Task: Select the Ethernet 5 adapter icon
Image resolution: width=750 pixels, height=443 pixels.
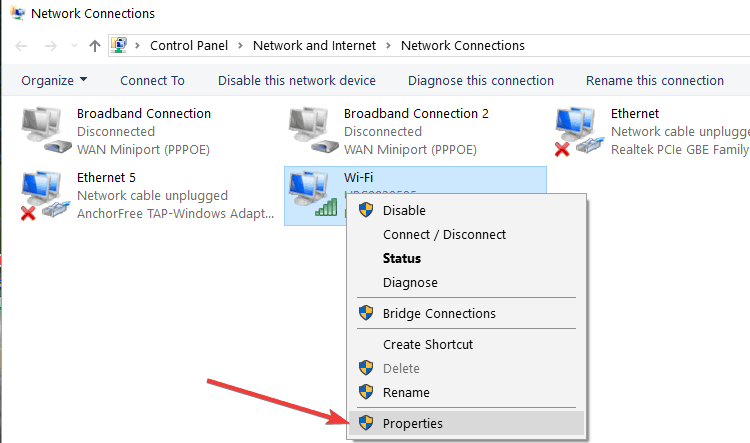Action: pyautogui.click(x=46, y=195)
